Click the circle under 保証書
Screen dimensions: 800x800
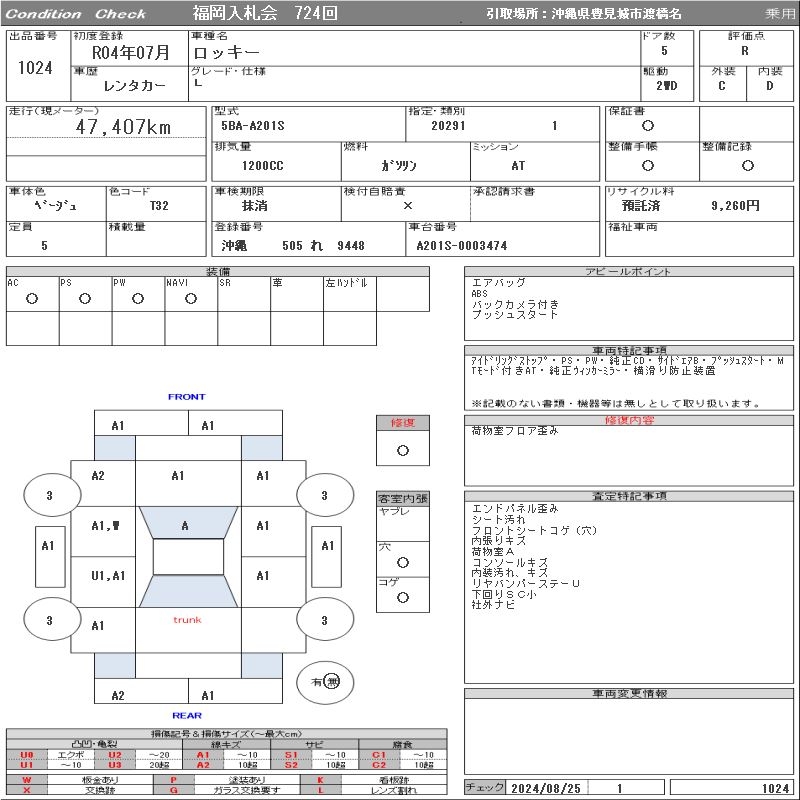click(648, 126)
